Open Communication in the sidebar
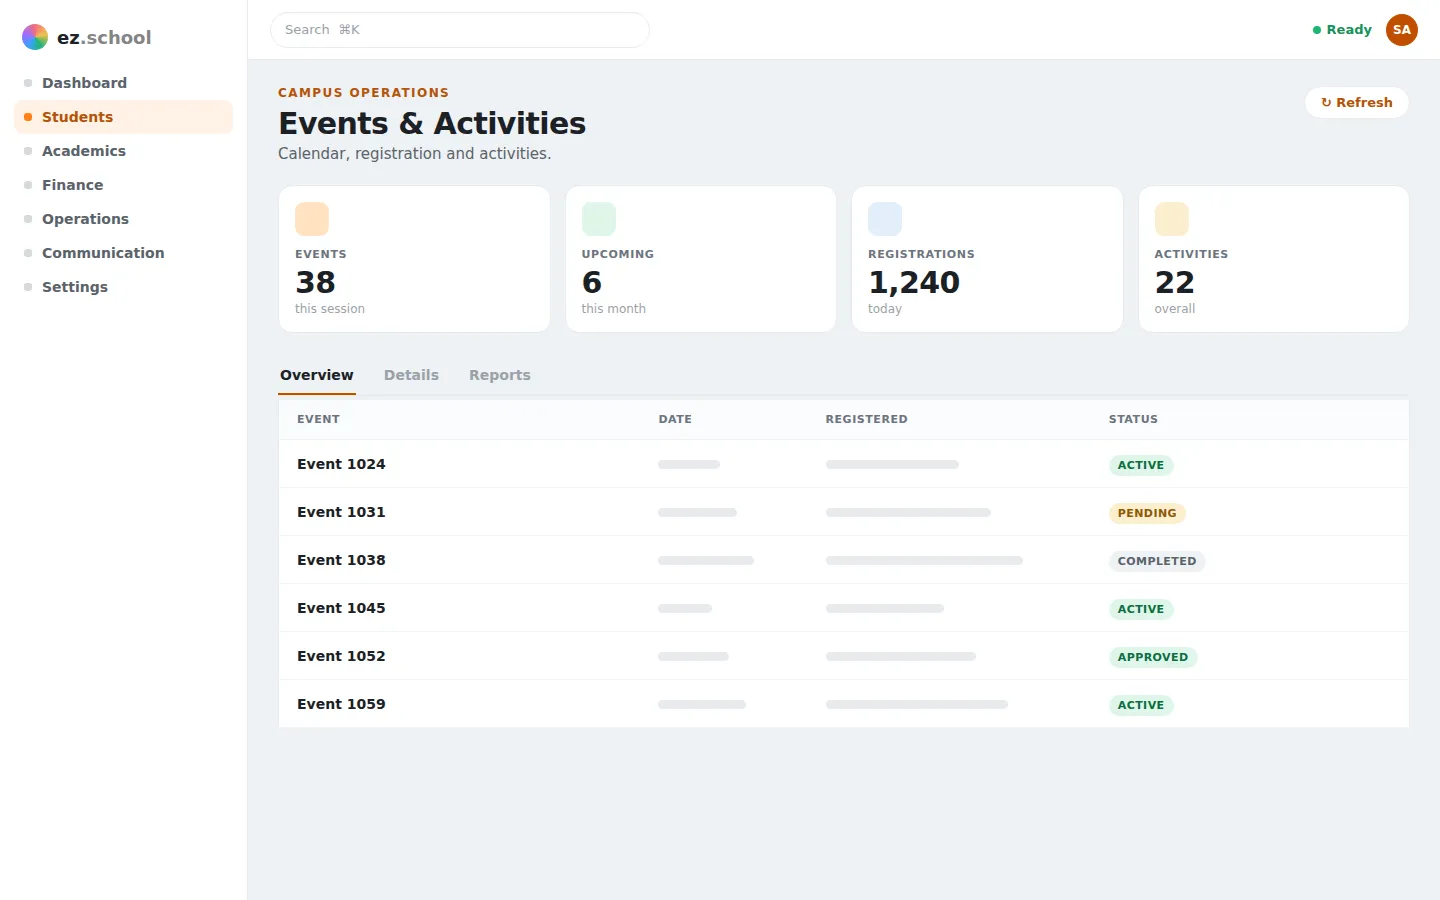This screenshot has width=1440, height=900. click(x=124, y=253)
